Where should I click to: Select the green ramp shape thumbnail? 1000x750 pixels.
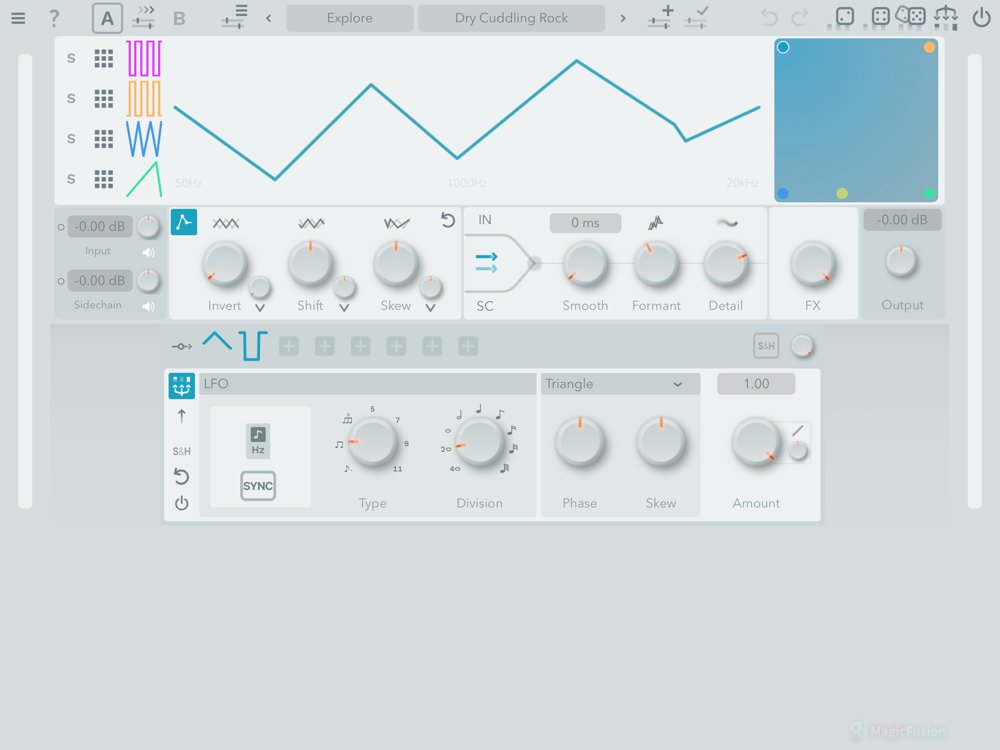pos(144,179)
